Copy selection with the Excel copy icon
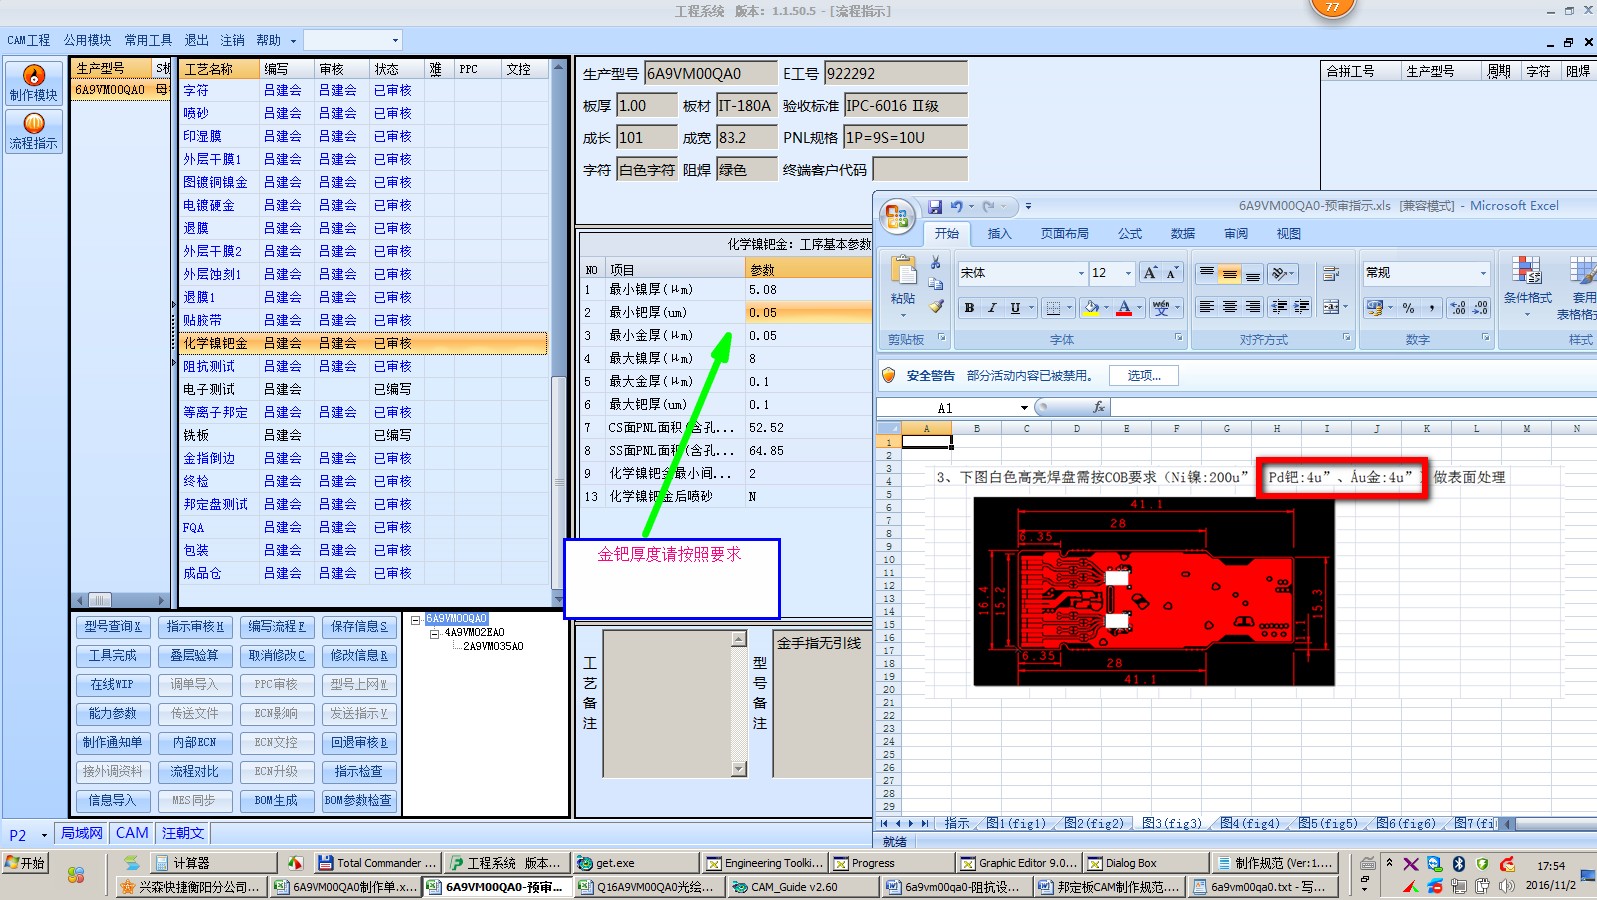 [x=936, y=284]
